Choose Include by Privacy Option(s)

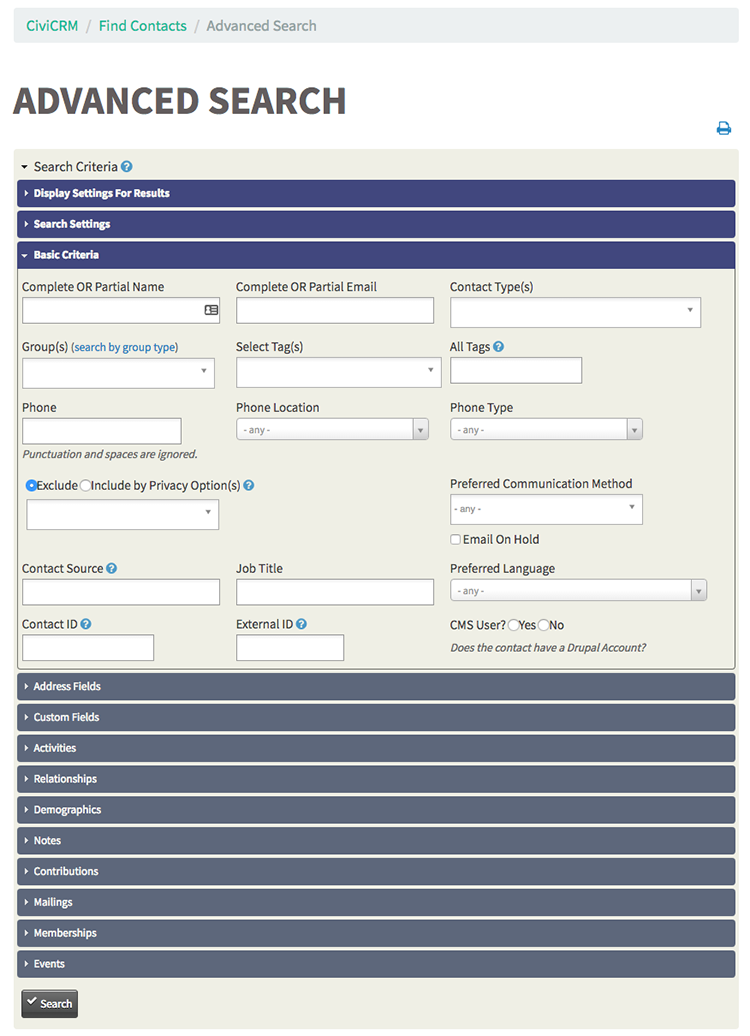(86, 485)
